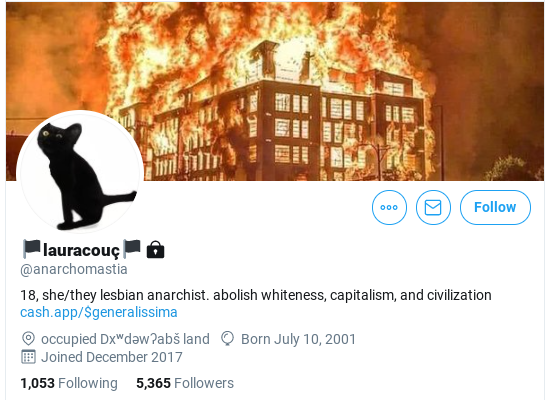Click the location pin icon
The width and height of the screenshot is (548, 400).
(x=28, y=339)
